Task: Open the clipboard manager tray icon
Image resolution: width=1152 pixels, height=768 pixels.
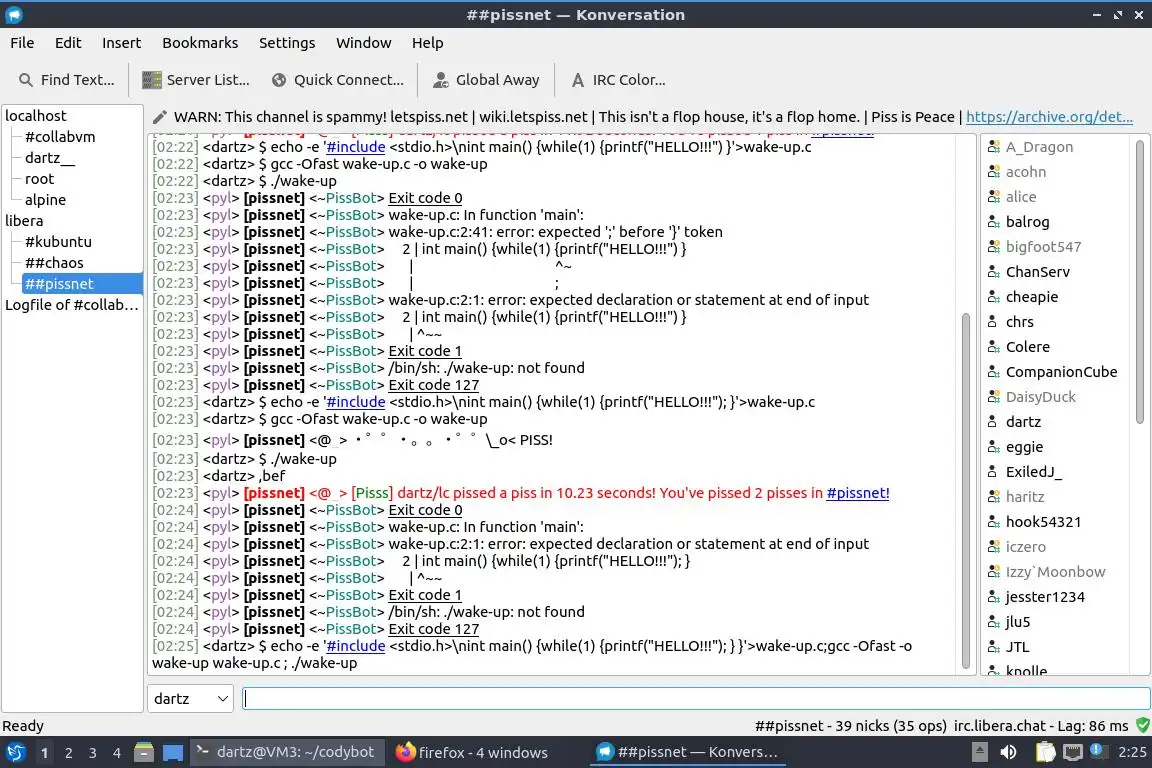Action: [x=1045, y=752]
